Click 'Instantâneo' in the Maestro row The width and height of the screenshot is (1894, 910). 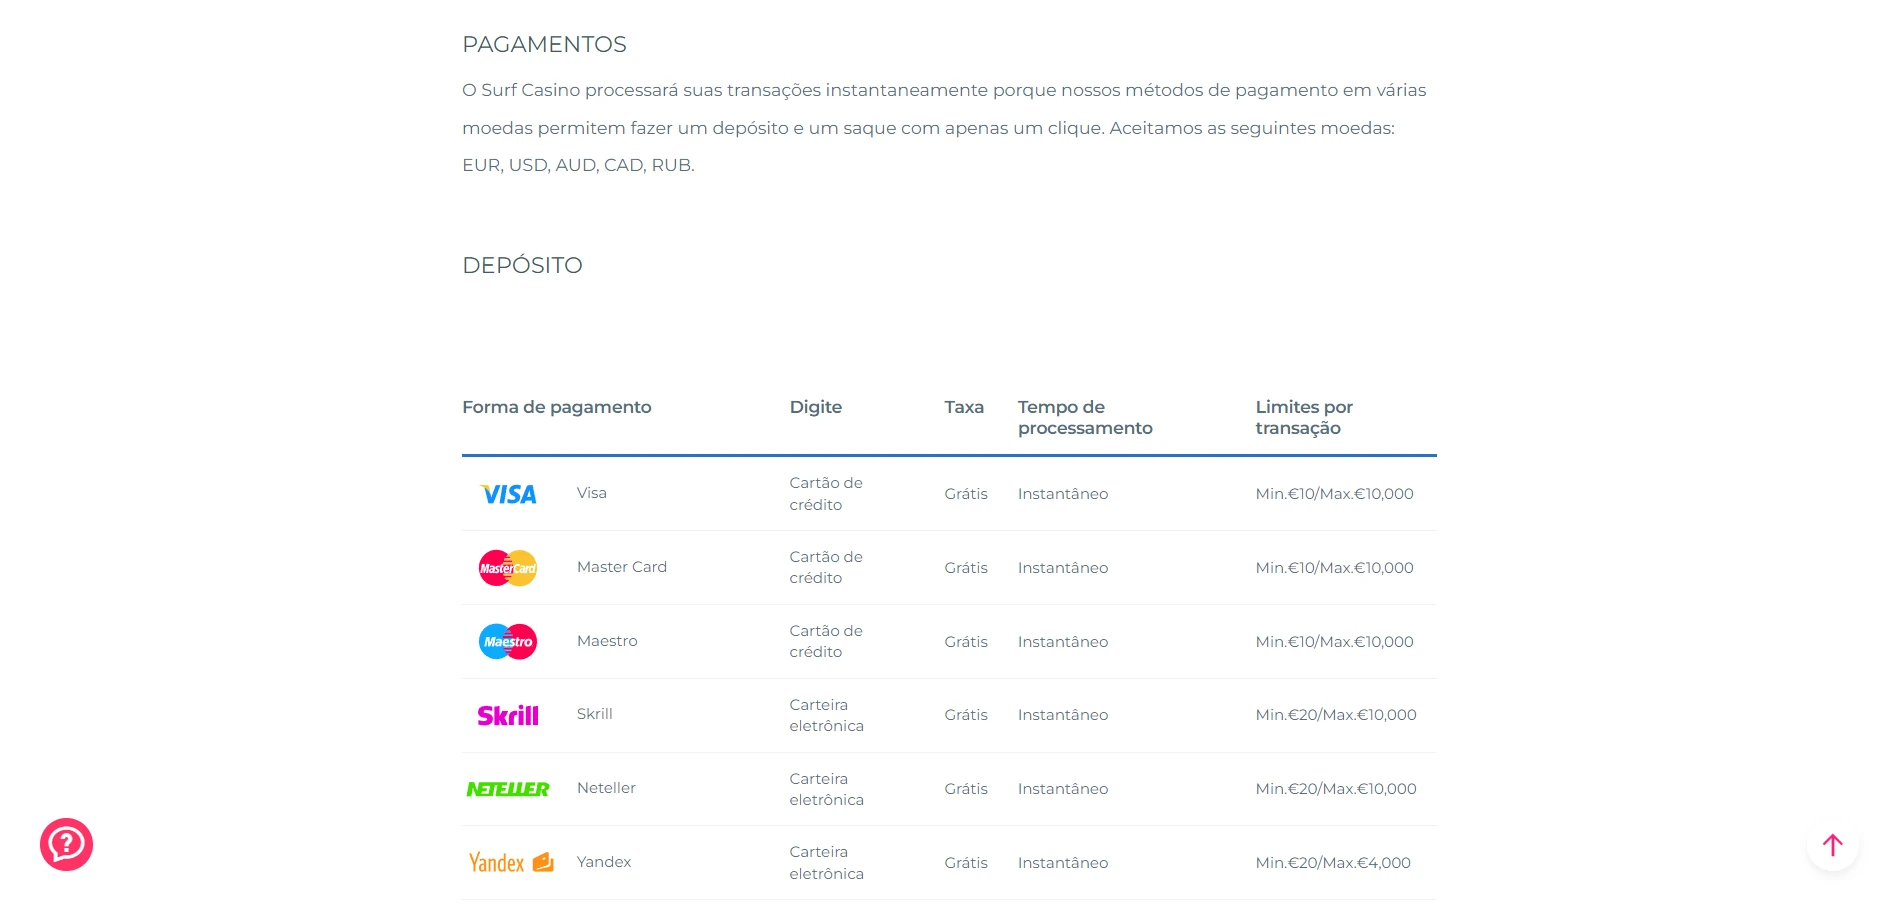(x=1063, y=642)
